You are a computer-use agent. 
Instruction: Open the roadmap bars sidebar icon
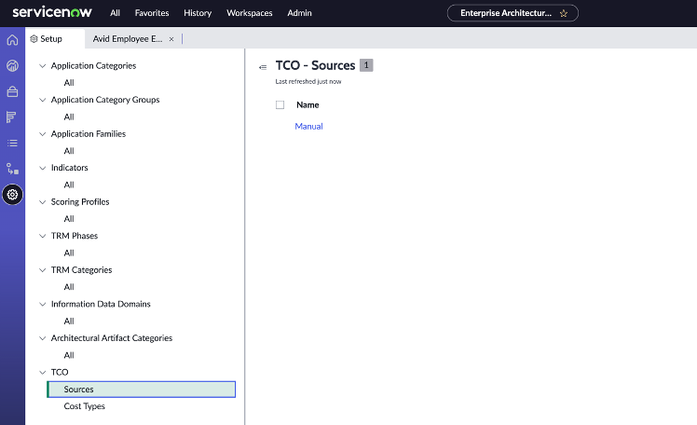click(12, 117)
